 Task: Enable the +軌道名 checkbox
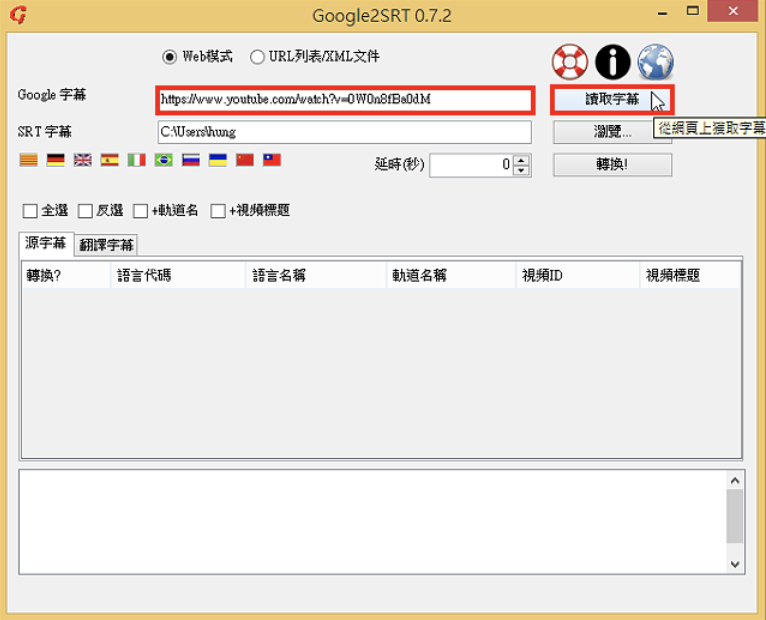[140, 211]
